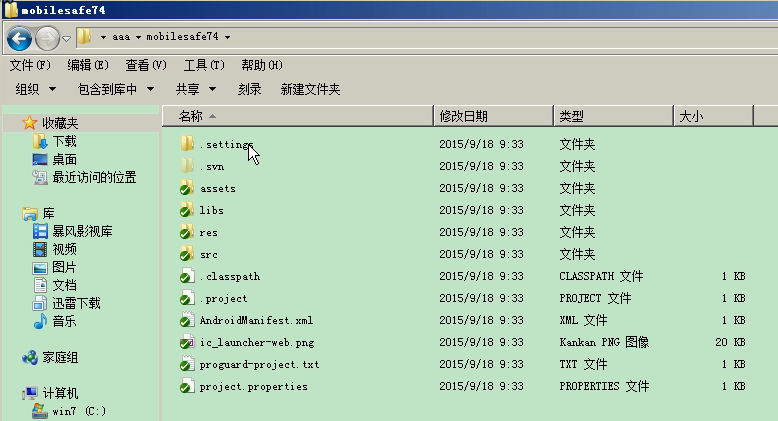778x421 pixels.
Task: Click the Forward navigation arrow button
Action: 48,38
